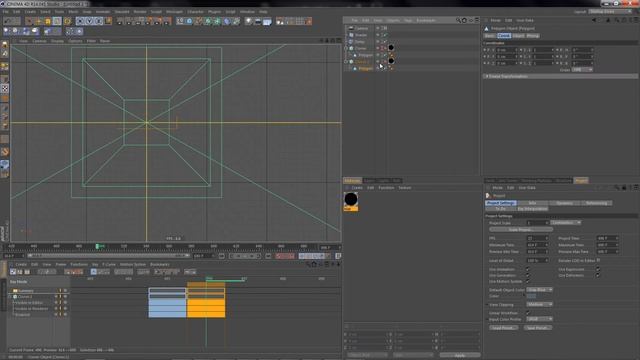
Task: Switch to the Coord. tab in Attributes
Action: 504,36
